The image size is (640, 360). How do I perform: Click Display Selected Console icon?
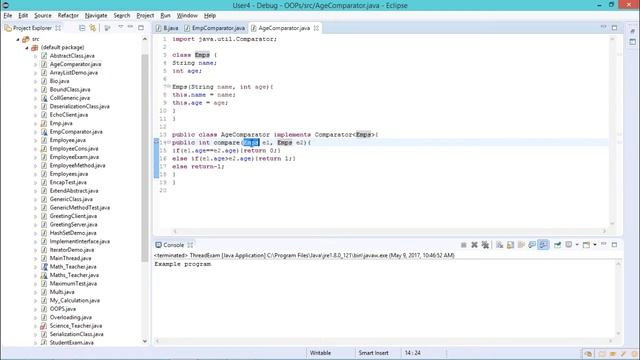pos(569,245)
